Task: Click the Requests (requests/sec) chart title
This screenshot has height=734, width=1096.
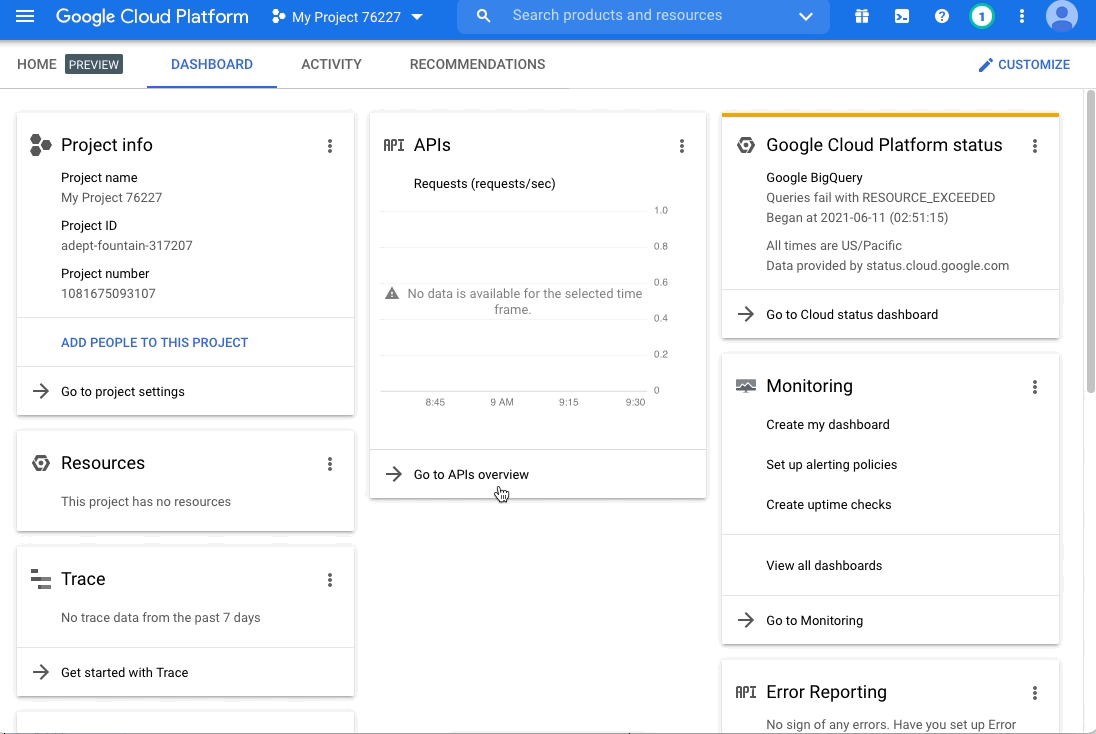Action: (484, 184)
